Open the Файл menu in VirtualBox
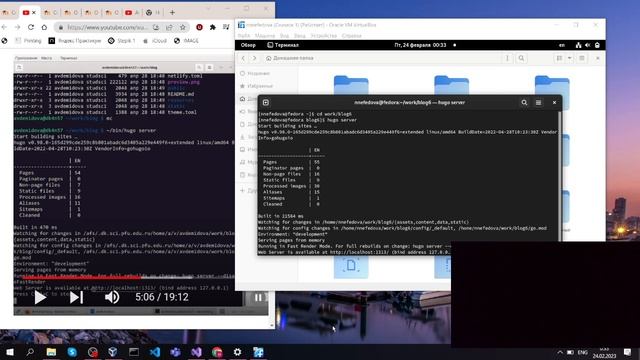 (x=244, y=36)
